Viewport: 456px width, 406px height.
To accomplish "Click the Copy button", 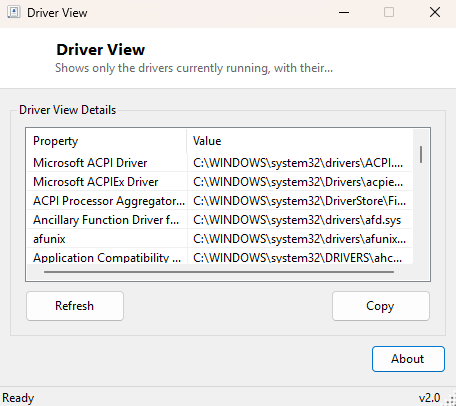I will [x=381, y=306].
